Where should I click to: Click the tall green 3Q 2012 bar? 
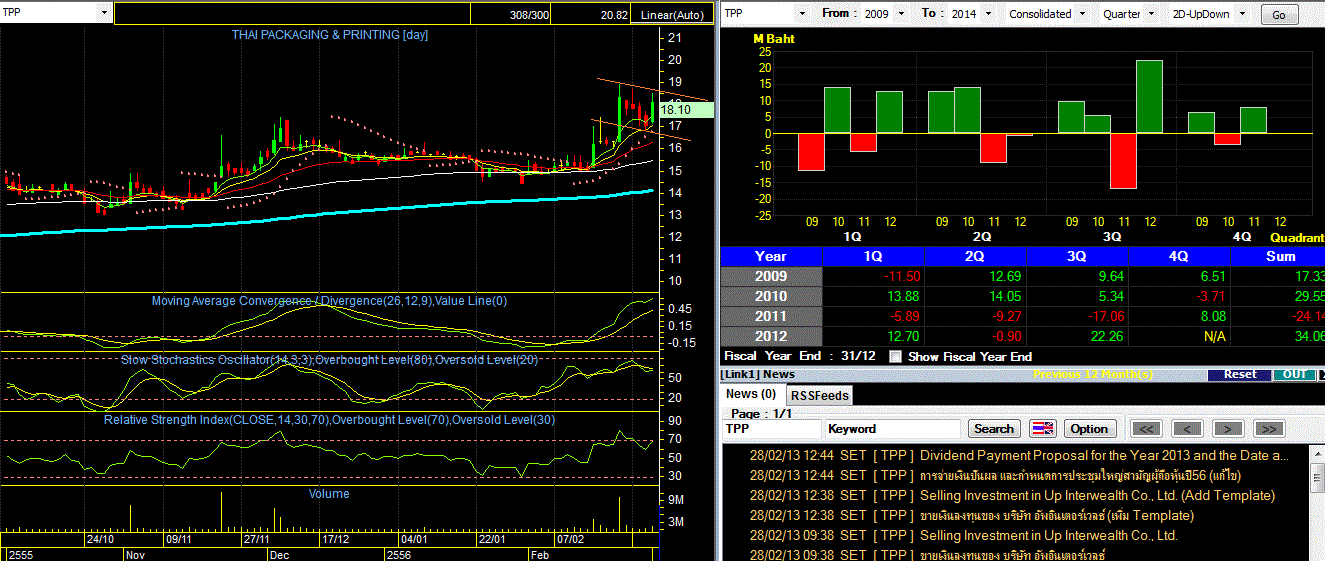(1150, 96)
